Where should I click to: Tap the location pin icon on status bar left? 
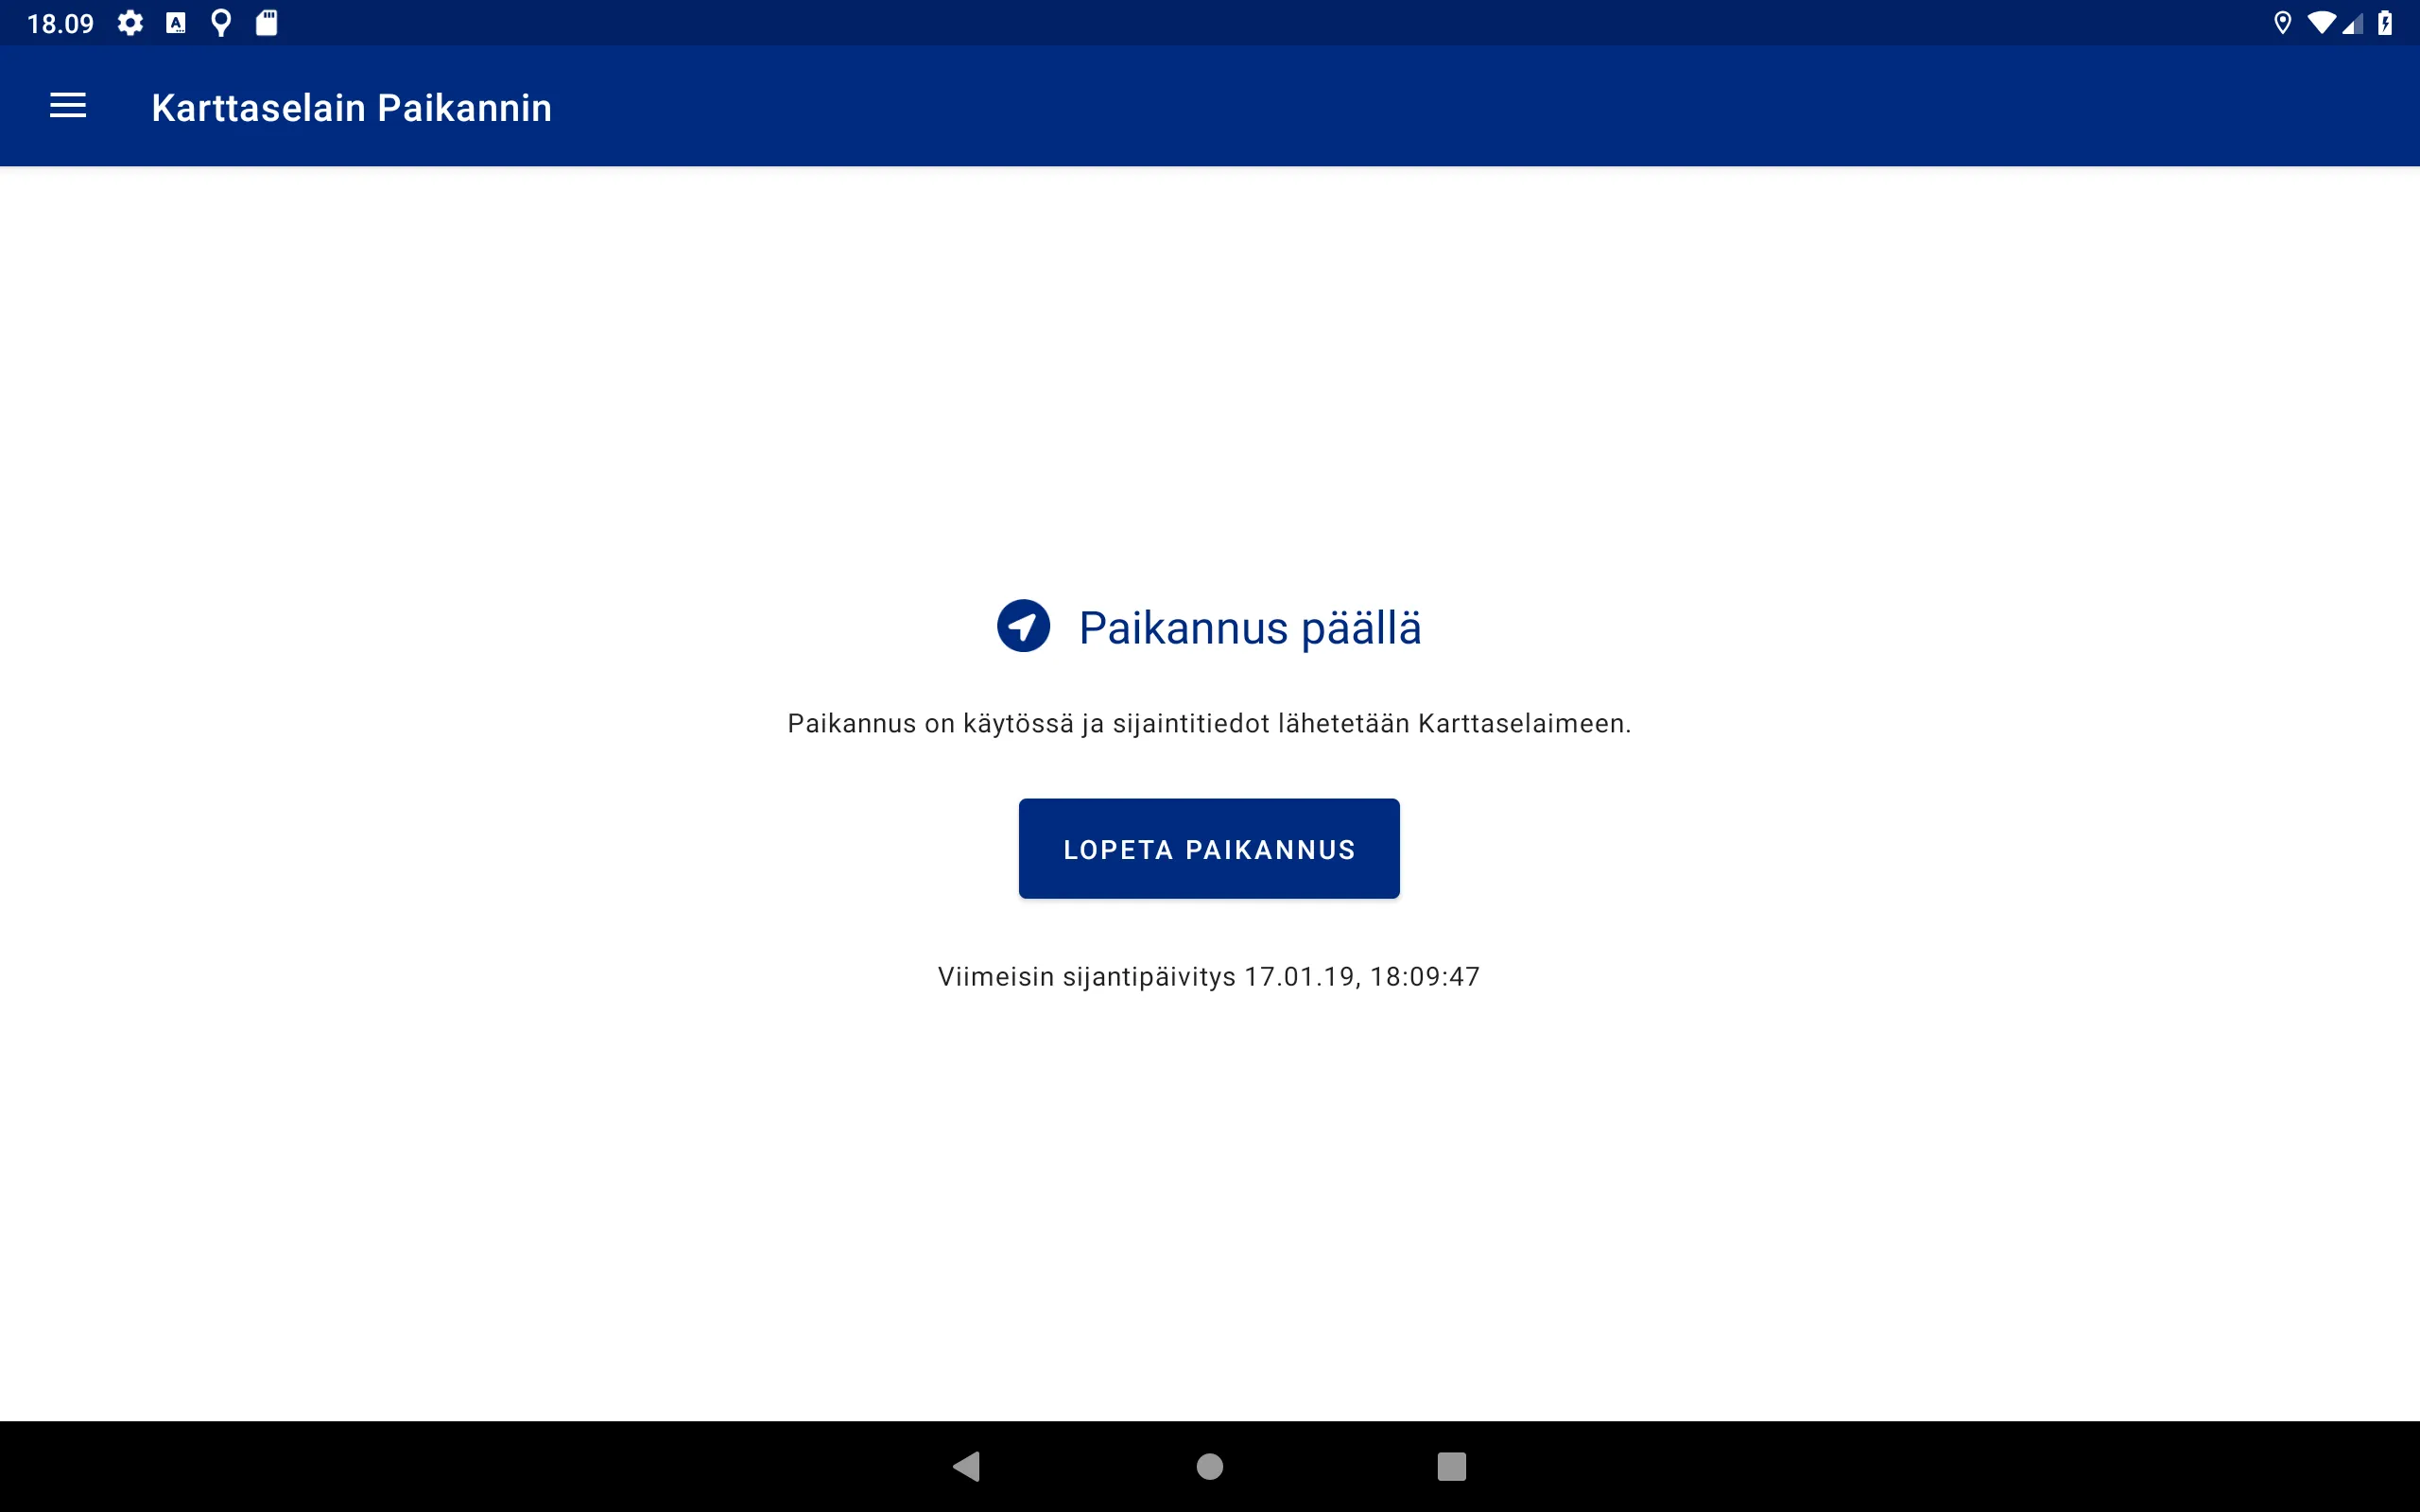(221, 23)
